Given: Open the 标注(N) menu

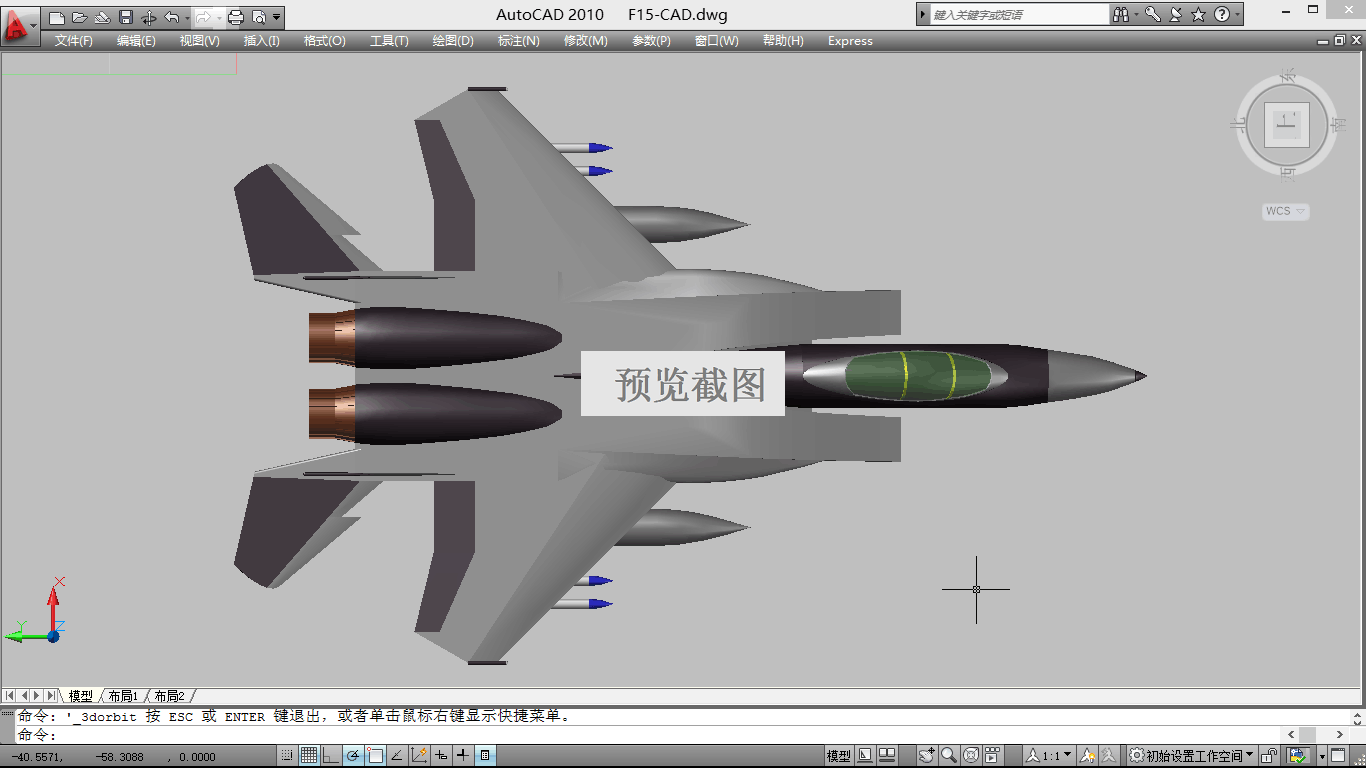Looking at the screenshot, I should (518, 41).
